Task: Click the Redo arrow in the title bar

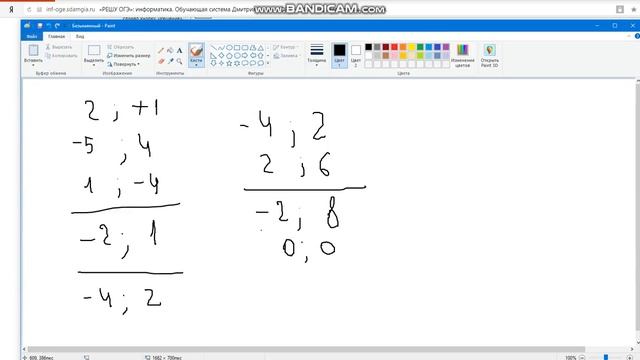Action: 58,26
